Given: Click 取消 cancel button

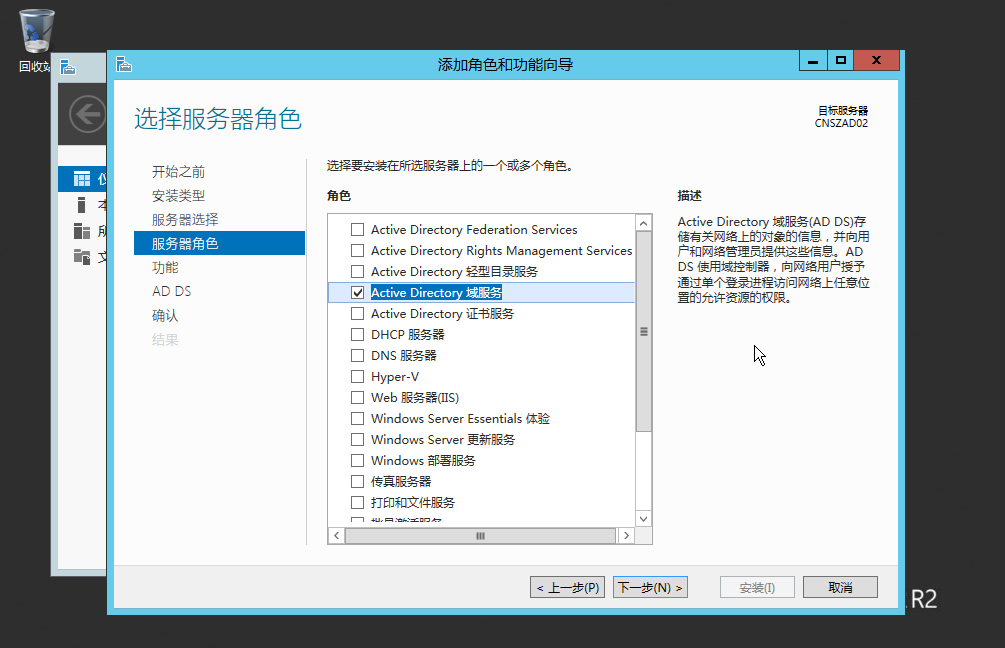Looking at the screenshot, I should tap(840, 587).
